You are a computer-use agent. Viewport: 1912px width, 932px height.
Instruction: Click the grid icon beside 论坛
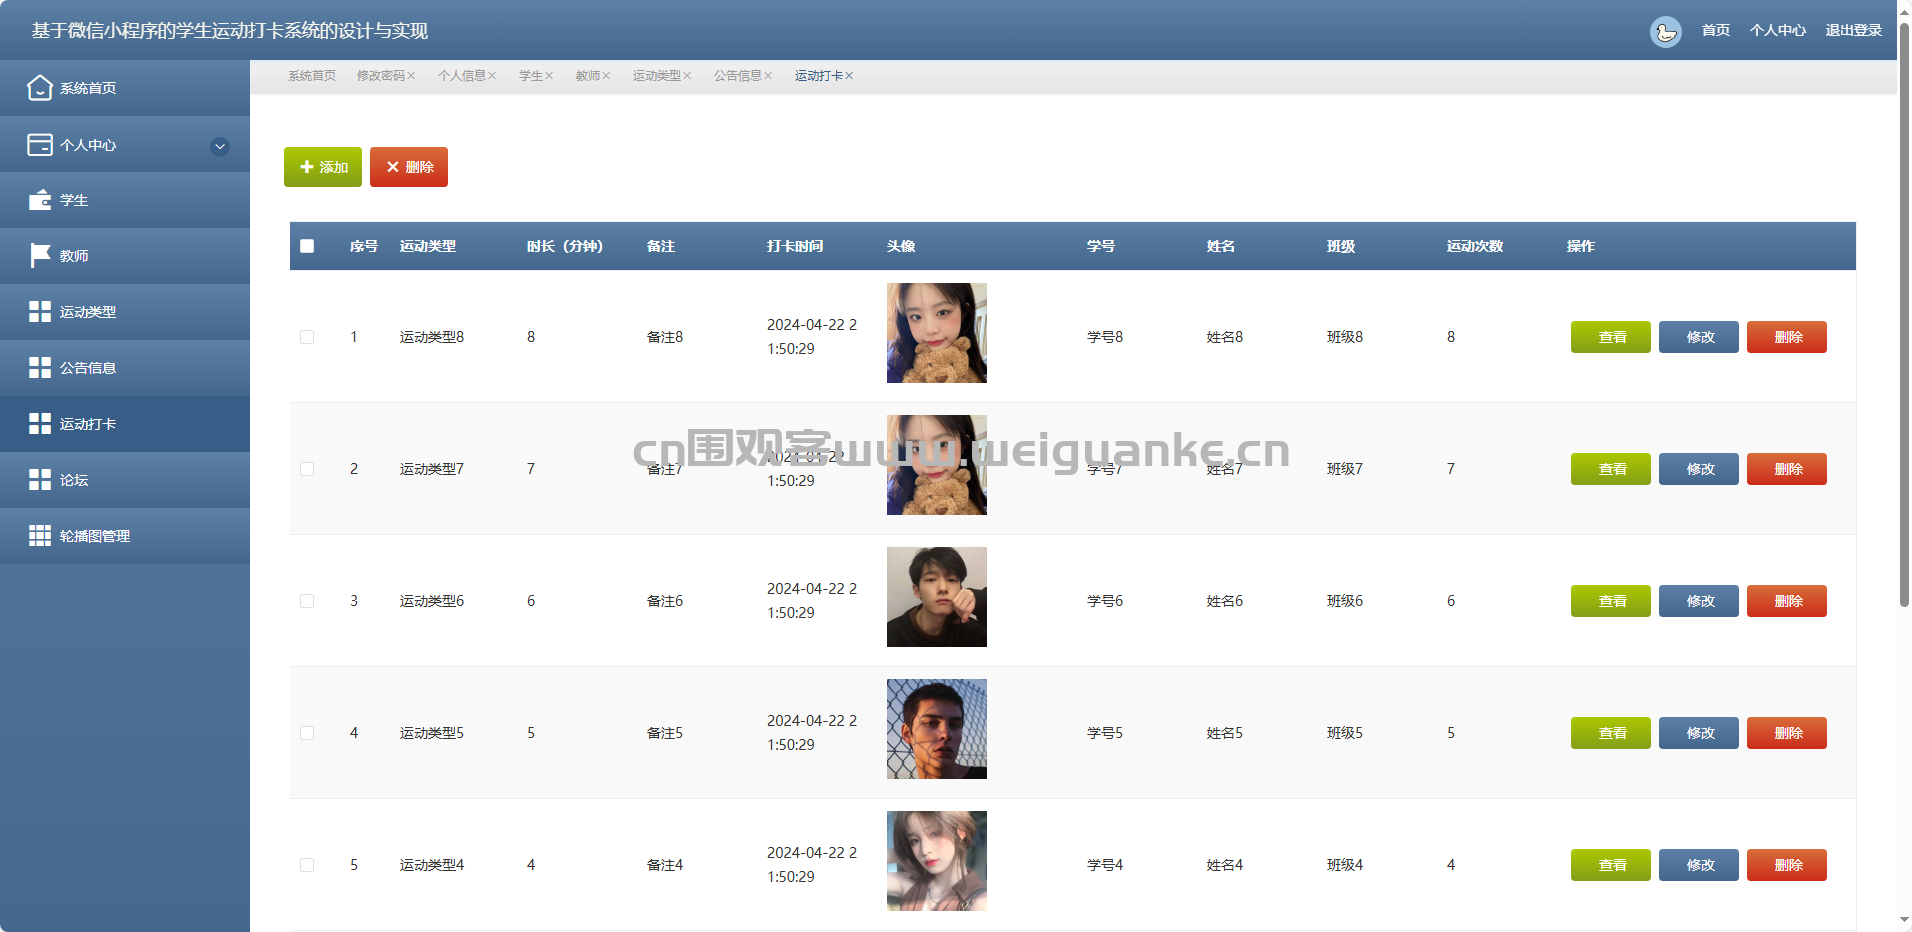click(x=39, y=480)
